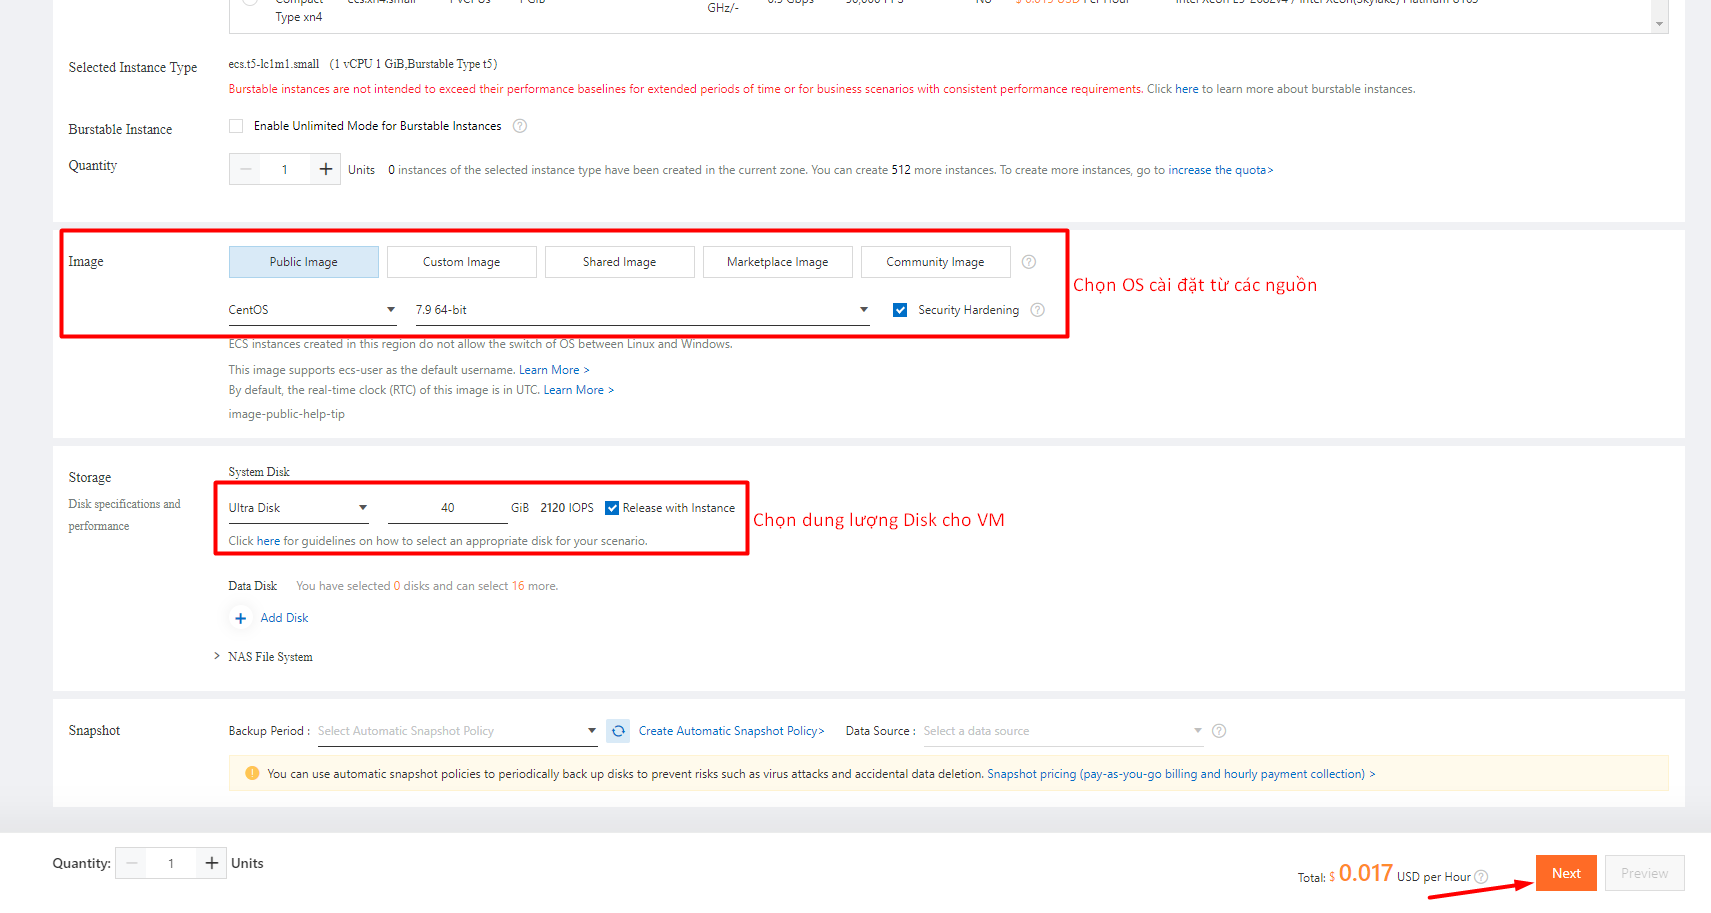Click the refresh icon next to Backup Period
The width and height of the screenshot is (1711, 913).
617,731
